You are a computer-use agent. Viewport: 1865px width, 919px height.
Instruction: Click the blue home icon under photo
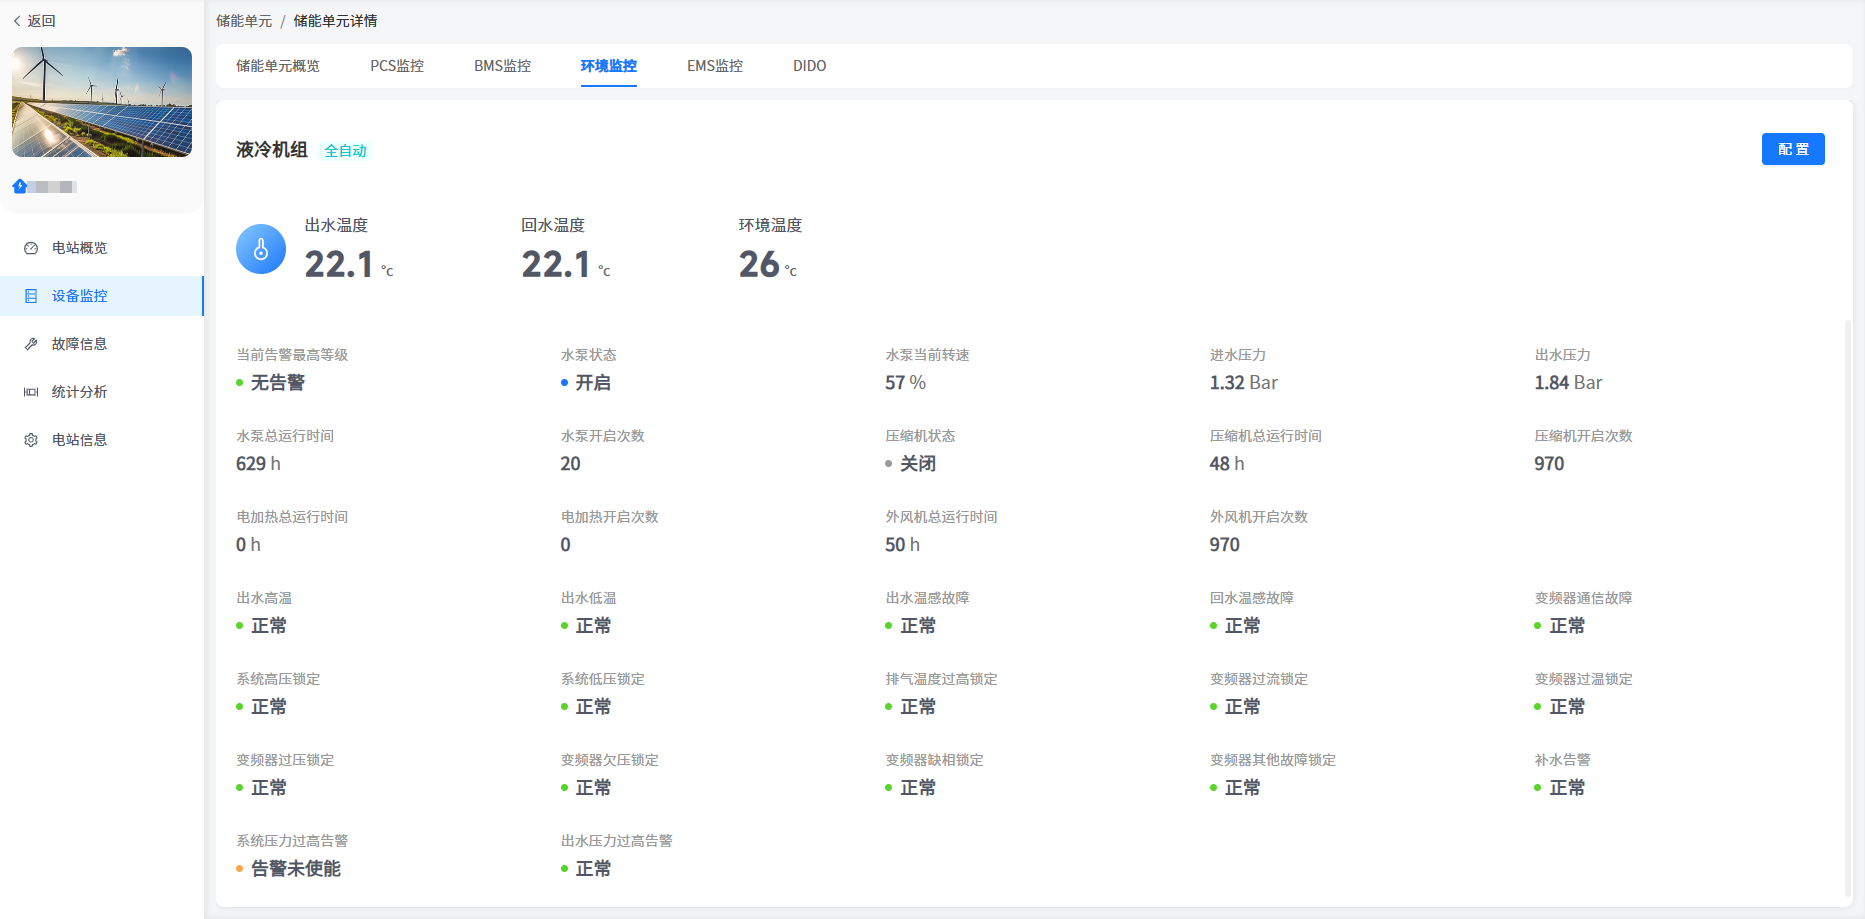point(19,186)
